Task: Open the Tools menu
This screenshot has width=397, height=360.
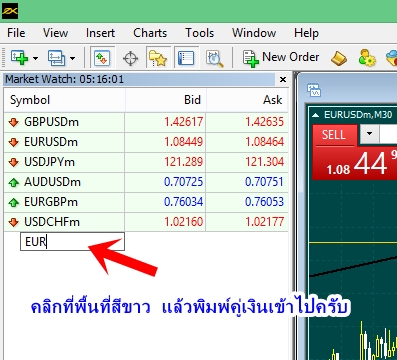Action: point(200,33)
